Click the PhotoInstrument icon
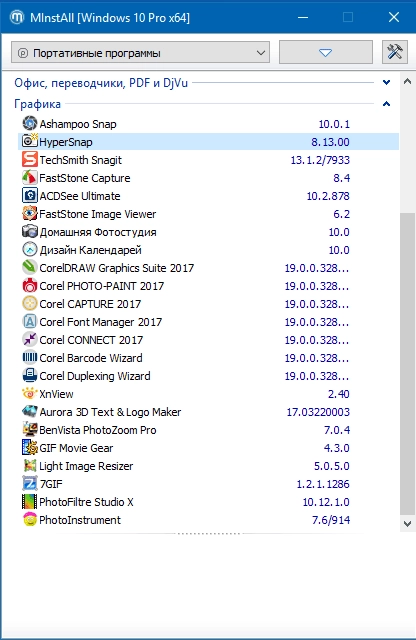This screenshot has height=640, width=416. pos(29,519)
